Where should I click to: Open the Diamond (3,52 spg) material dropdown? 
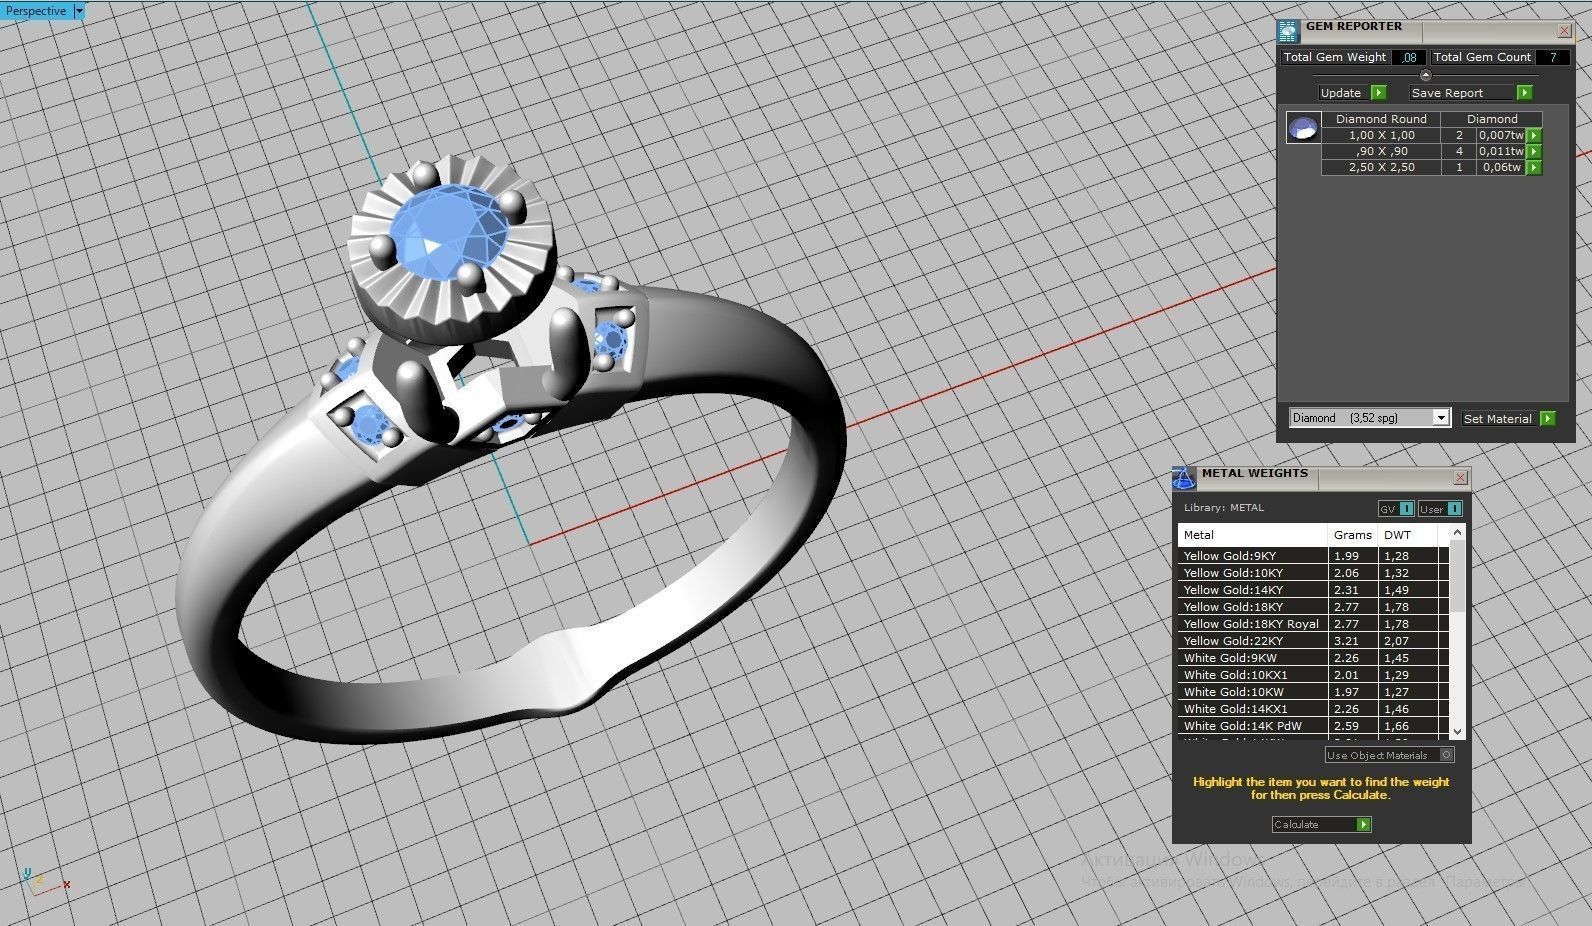tap(1441, 418)
